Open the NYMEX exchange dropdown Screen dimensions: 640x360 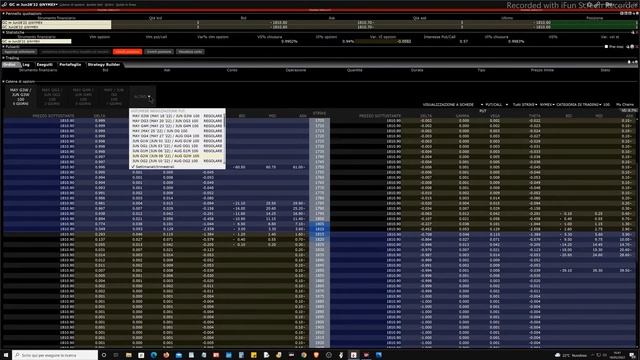pyautogui.click(x=547, y=104)
